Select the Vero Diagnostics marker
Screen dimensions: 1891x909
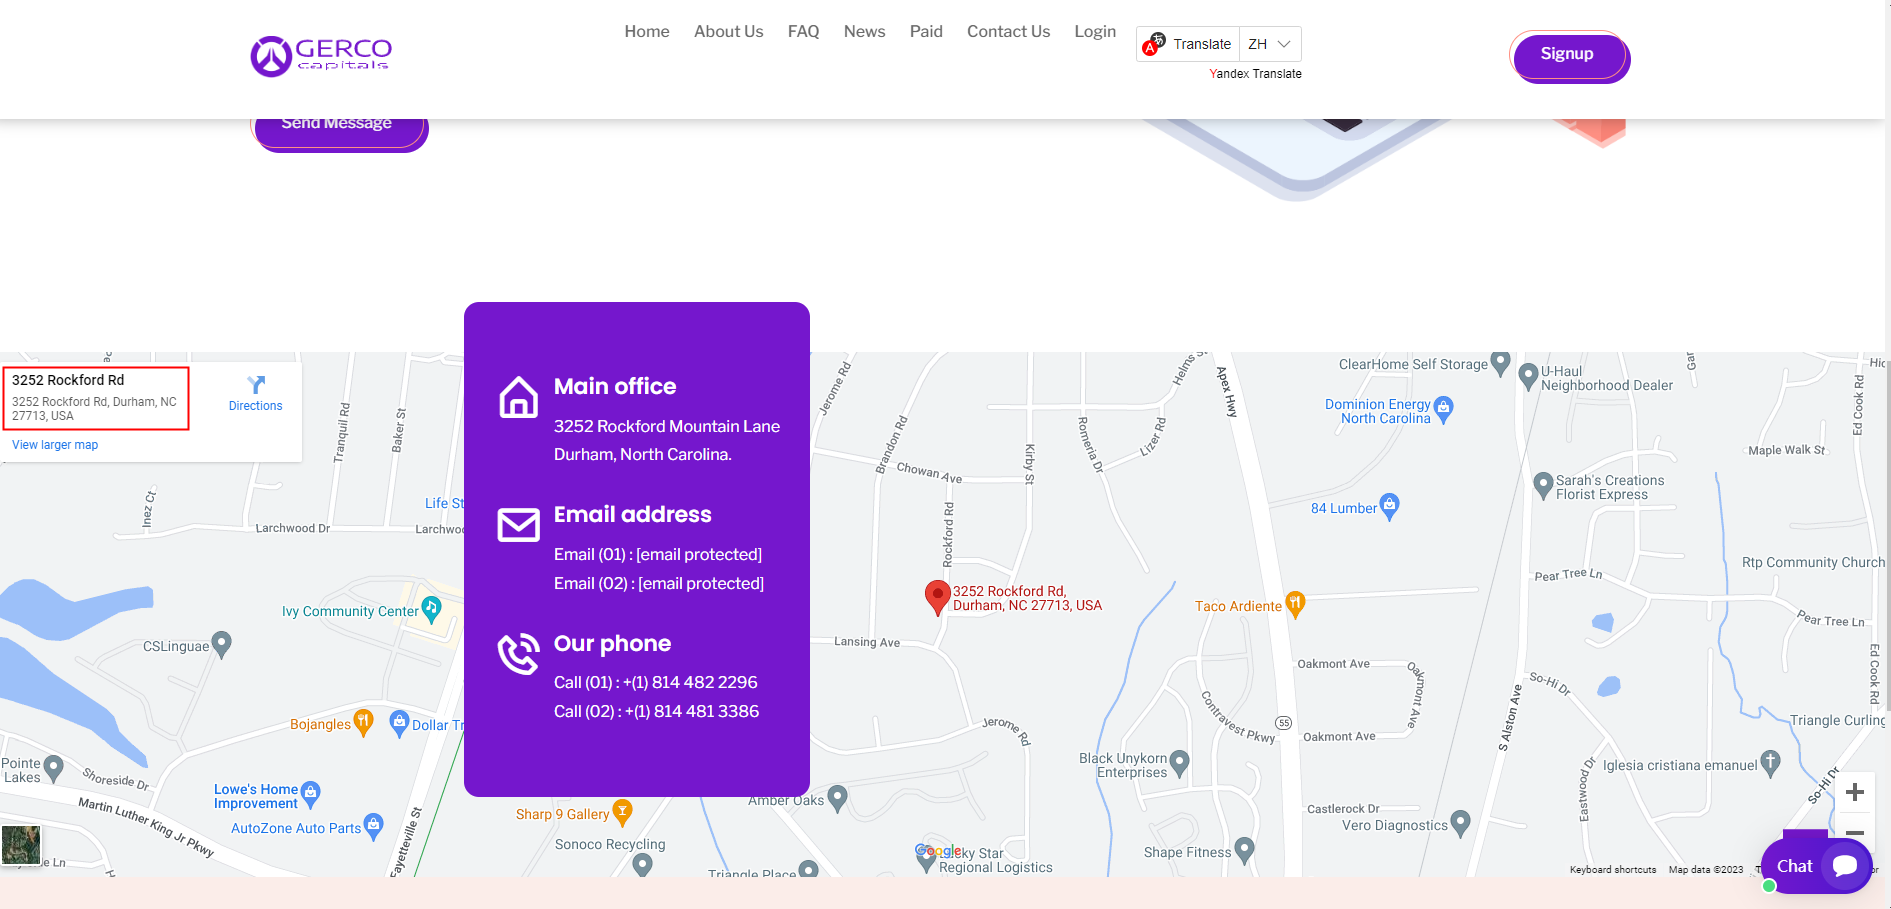point(1460,822)
